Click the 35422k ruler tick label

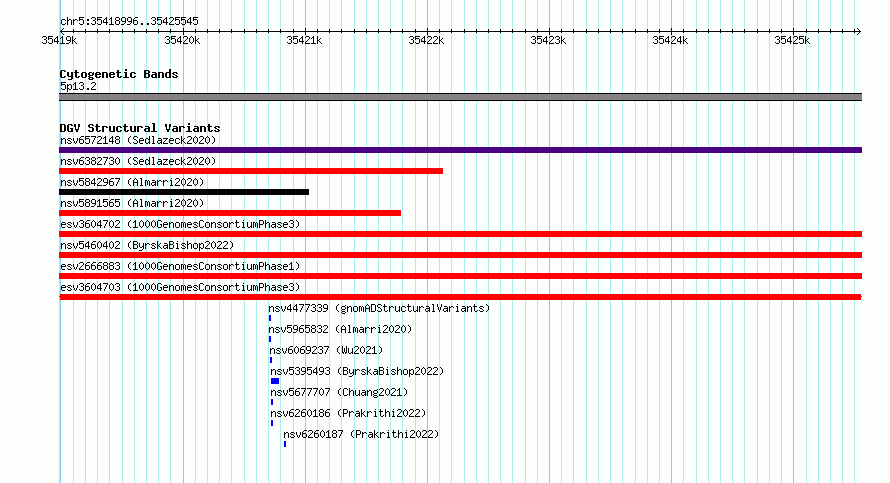tap(426, 40)
